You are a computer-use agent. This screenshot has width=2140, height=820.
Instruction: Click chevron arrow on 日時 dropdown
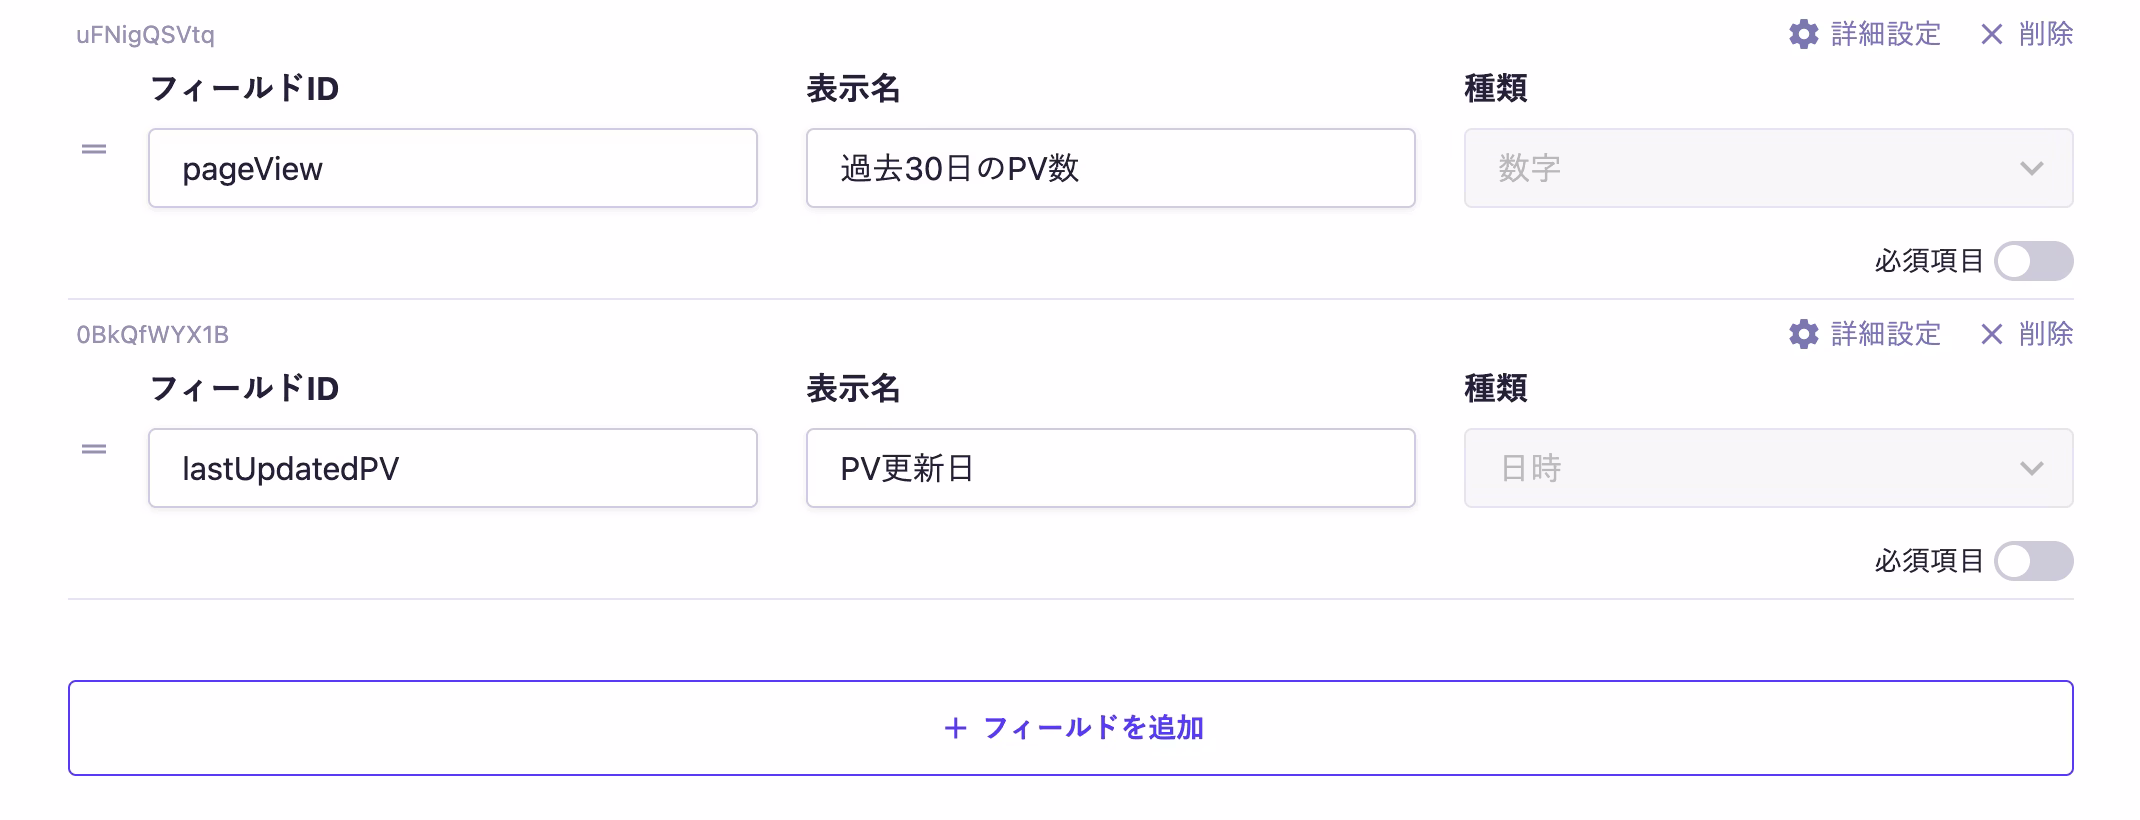click(2031, 468)
